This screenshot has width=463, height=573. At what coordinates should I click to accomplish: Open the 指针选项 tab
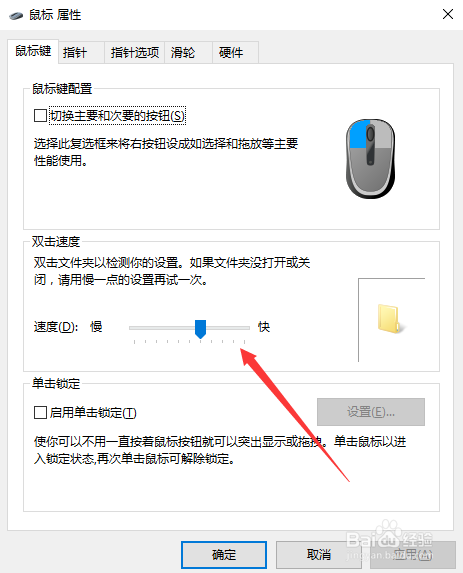point(134,53)
